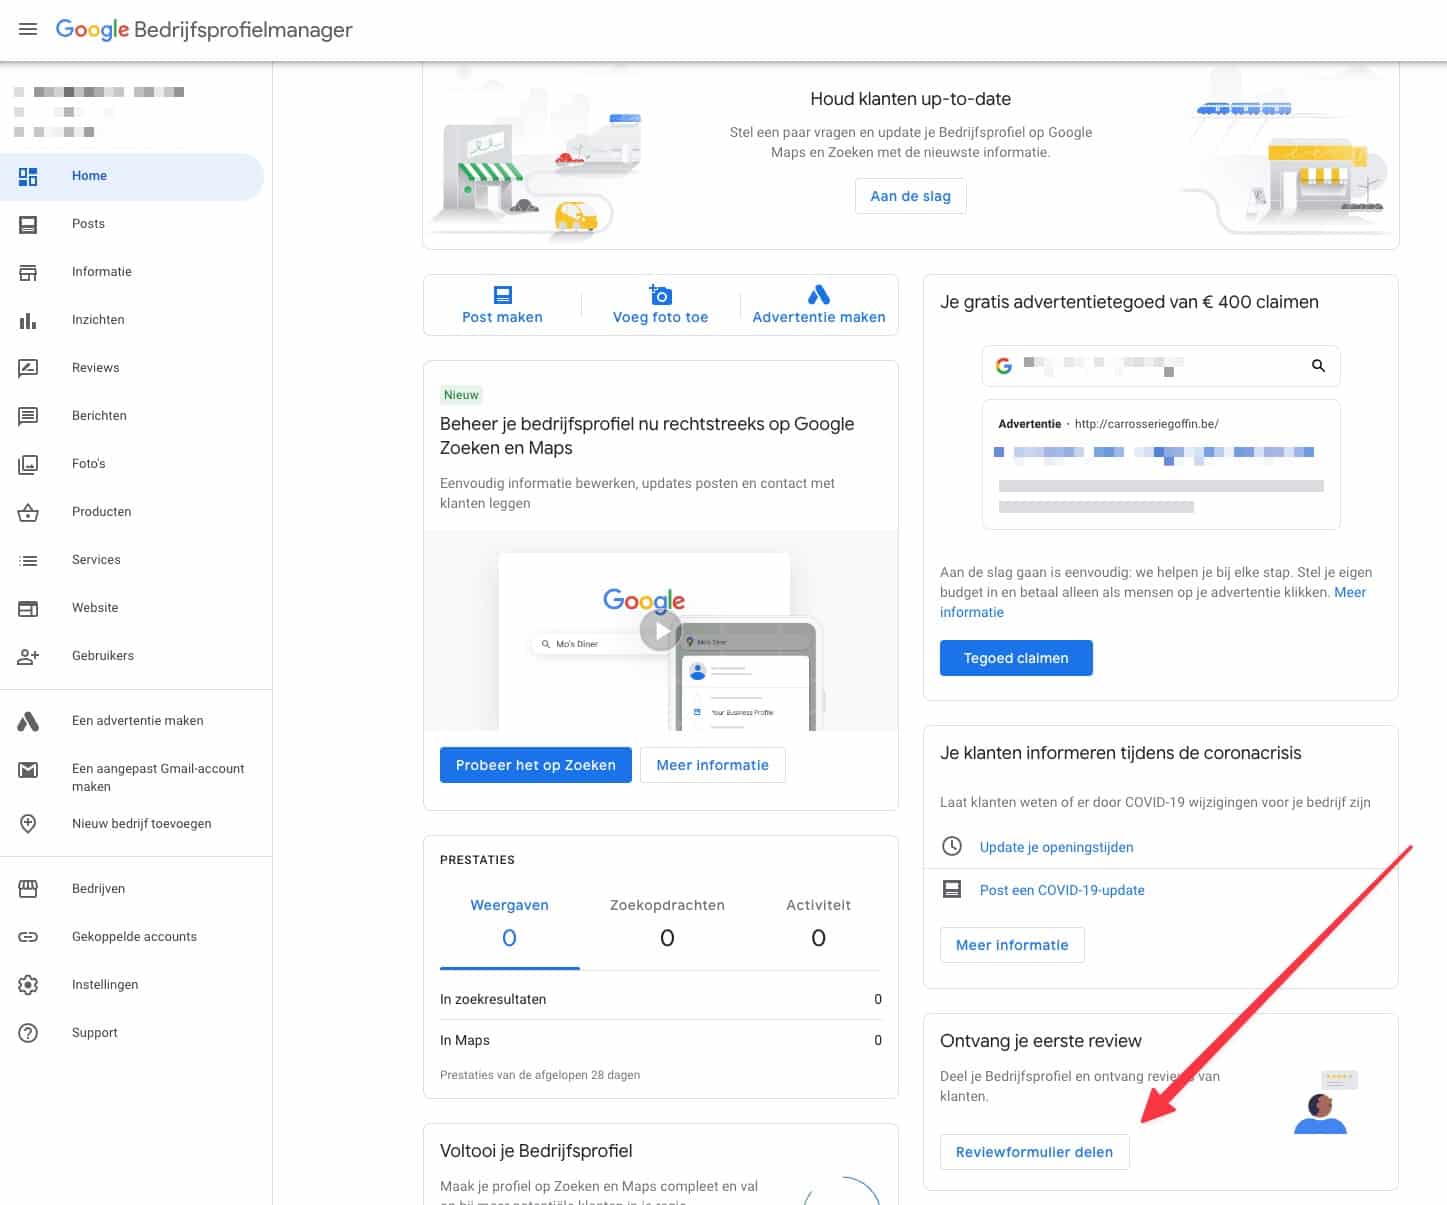Click the post icon beside COVID-19-update
This screenshot has width=1447, height=1205.
(952, 889)
